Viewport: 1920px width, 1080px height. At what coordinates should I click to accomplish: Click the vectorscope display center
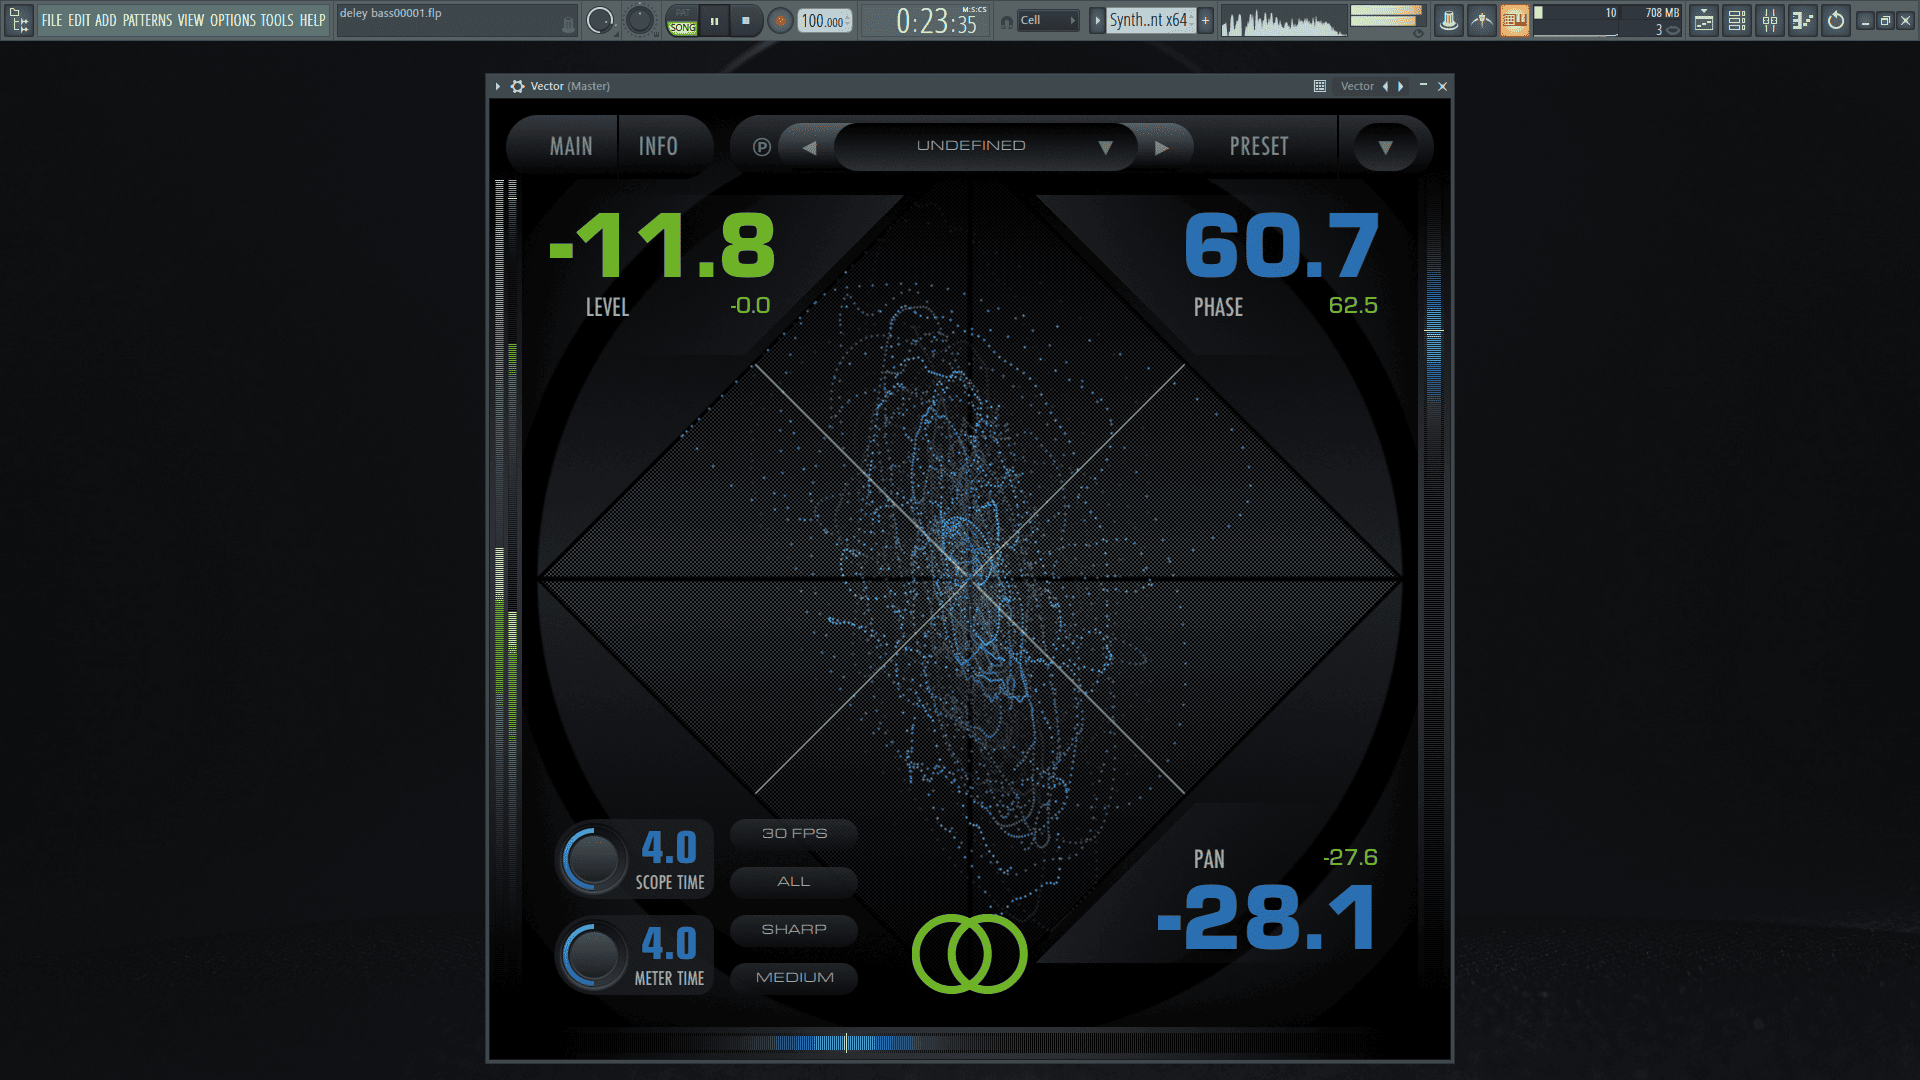tap(969, 579)
